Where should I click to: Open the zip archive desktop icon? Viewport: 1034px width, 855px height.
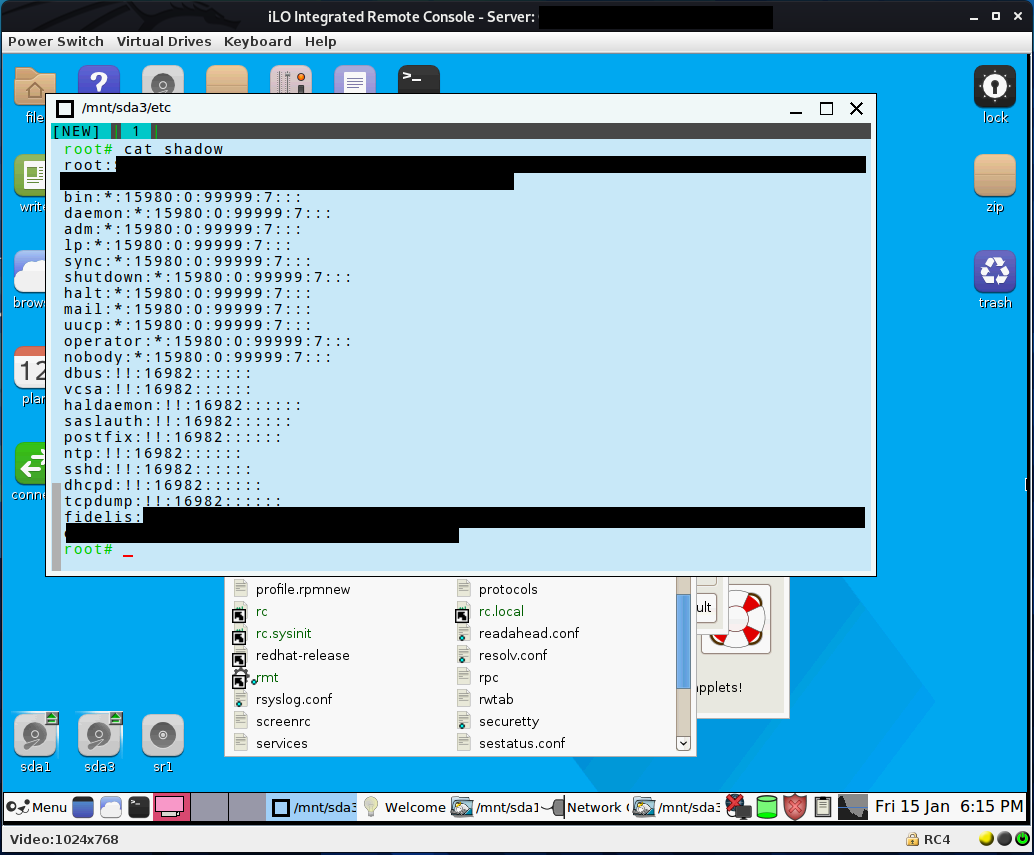point(994,185)
